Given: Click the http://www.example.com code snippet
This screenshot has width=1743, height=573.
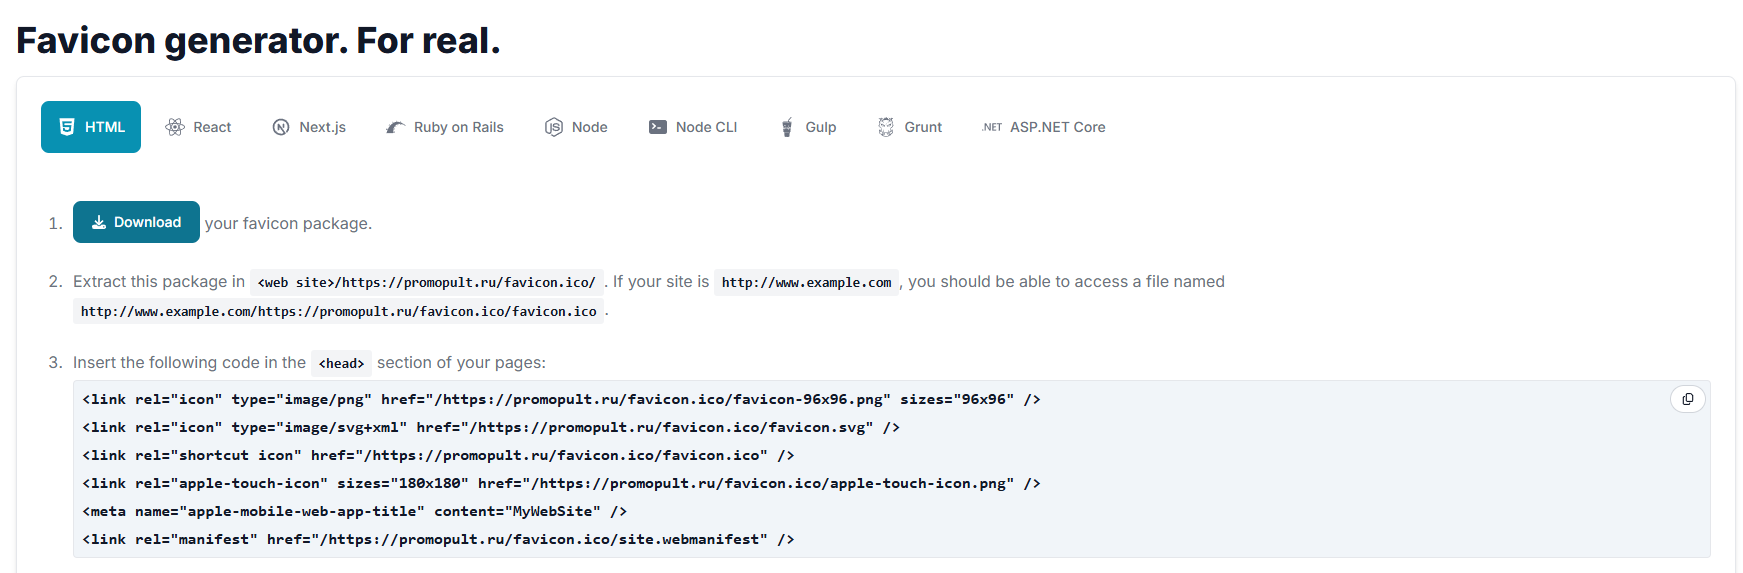Looking at the screenshot, I should point(806,282).
